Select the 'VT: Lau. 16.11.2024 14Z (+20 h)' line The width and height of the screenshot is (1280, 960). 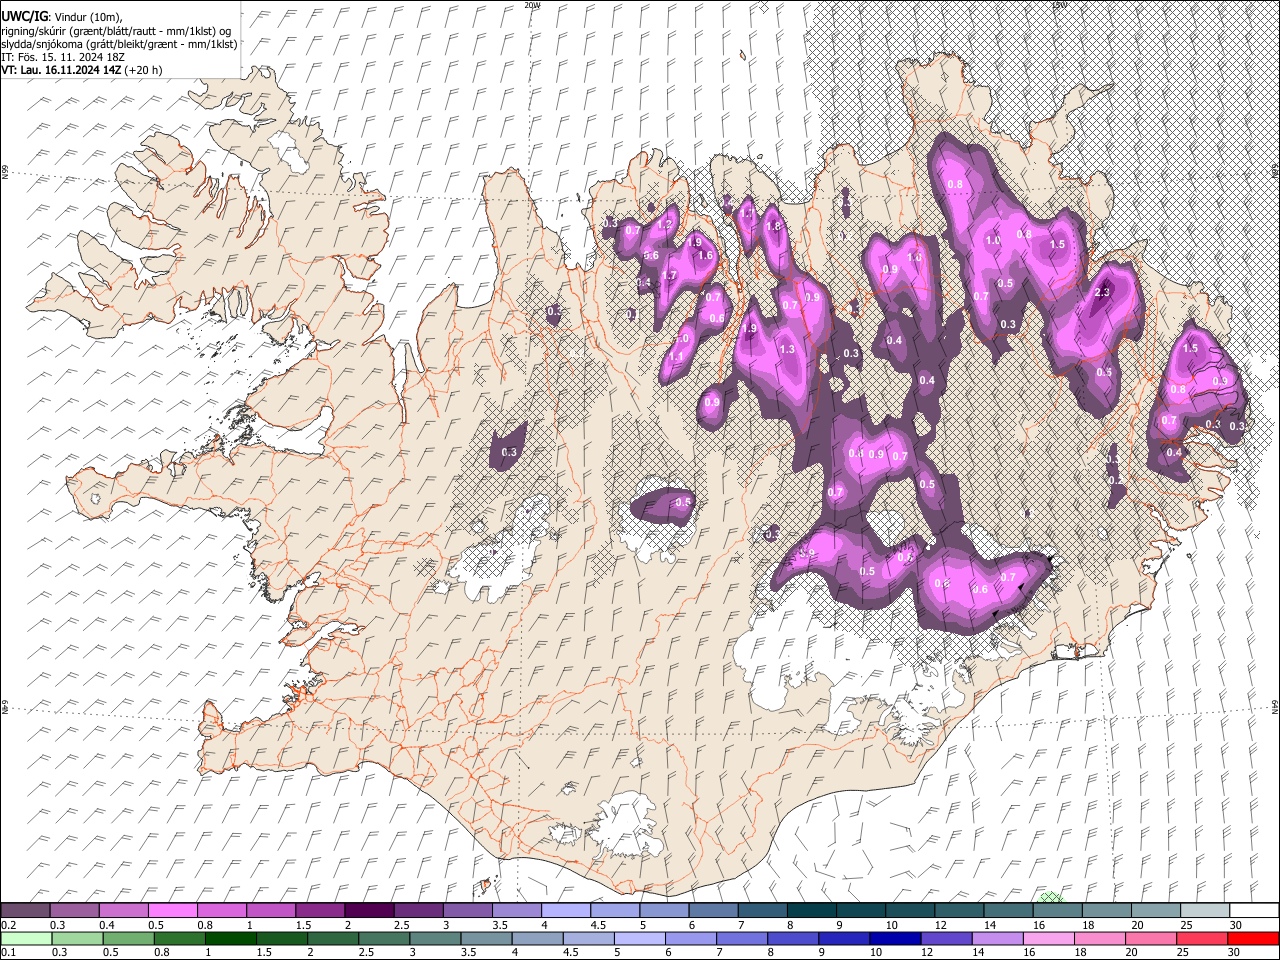(x=82, y=70)
